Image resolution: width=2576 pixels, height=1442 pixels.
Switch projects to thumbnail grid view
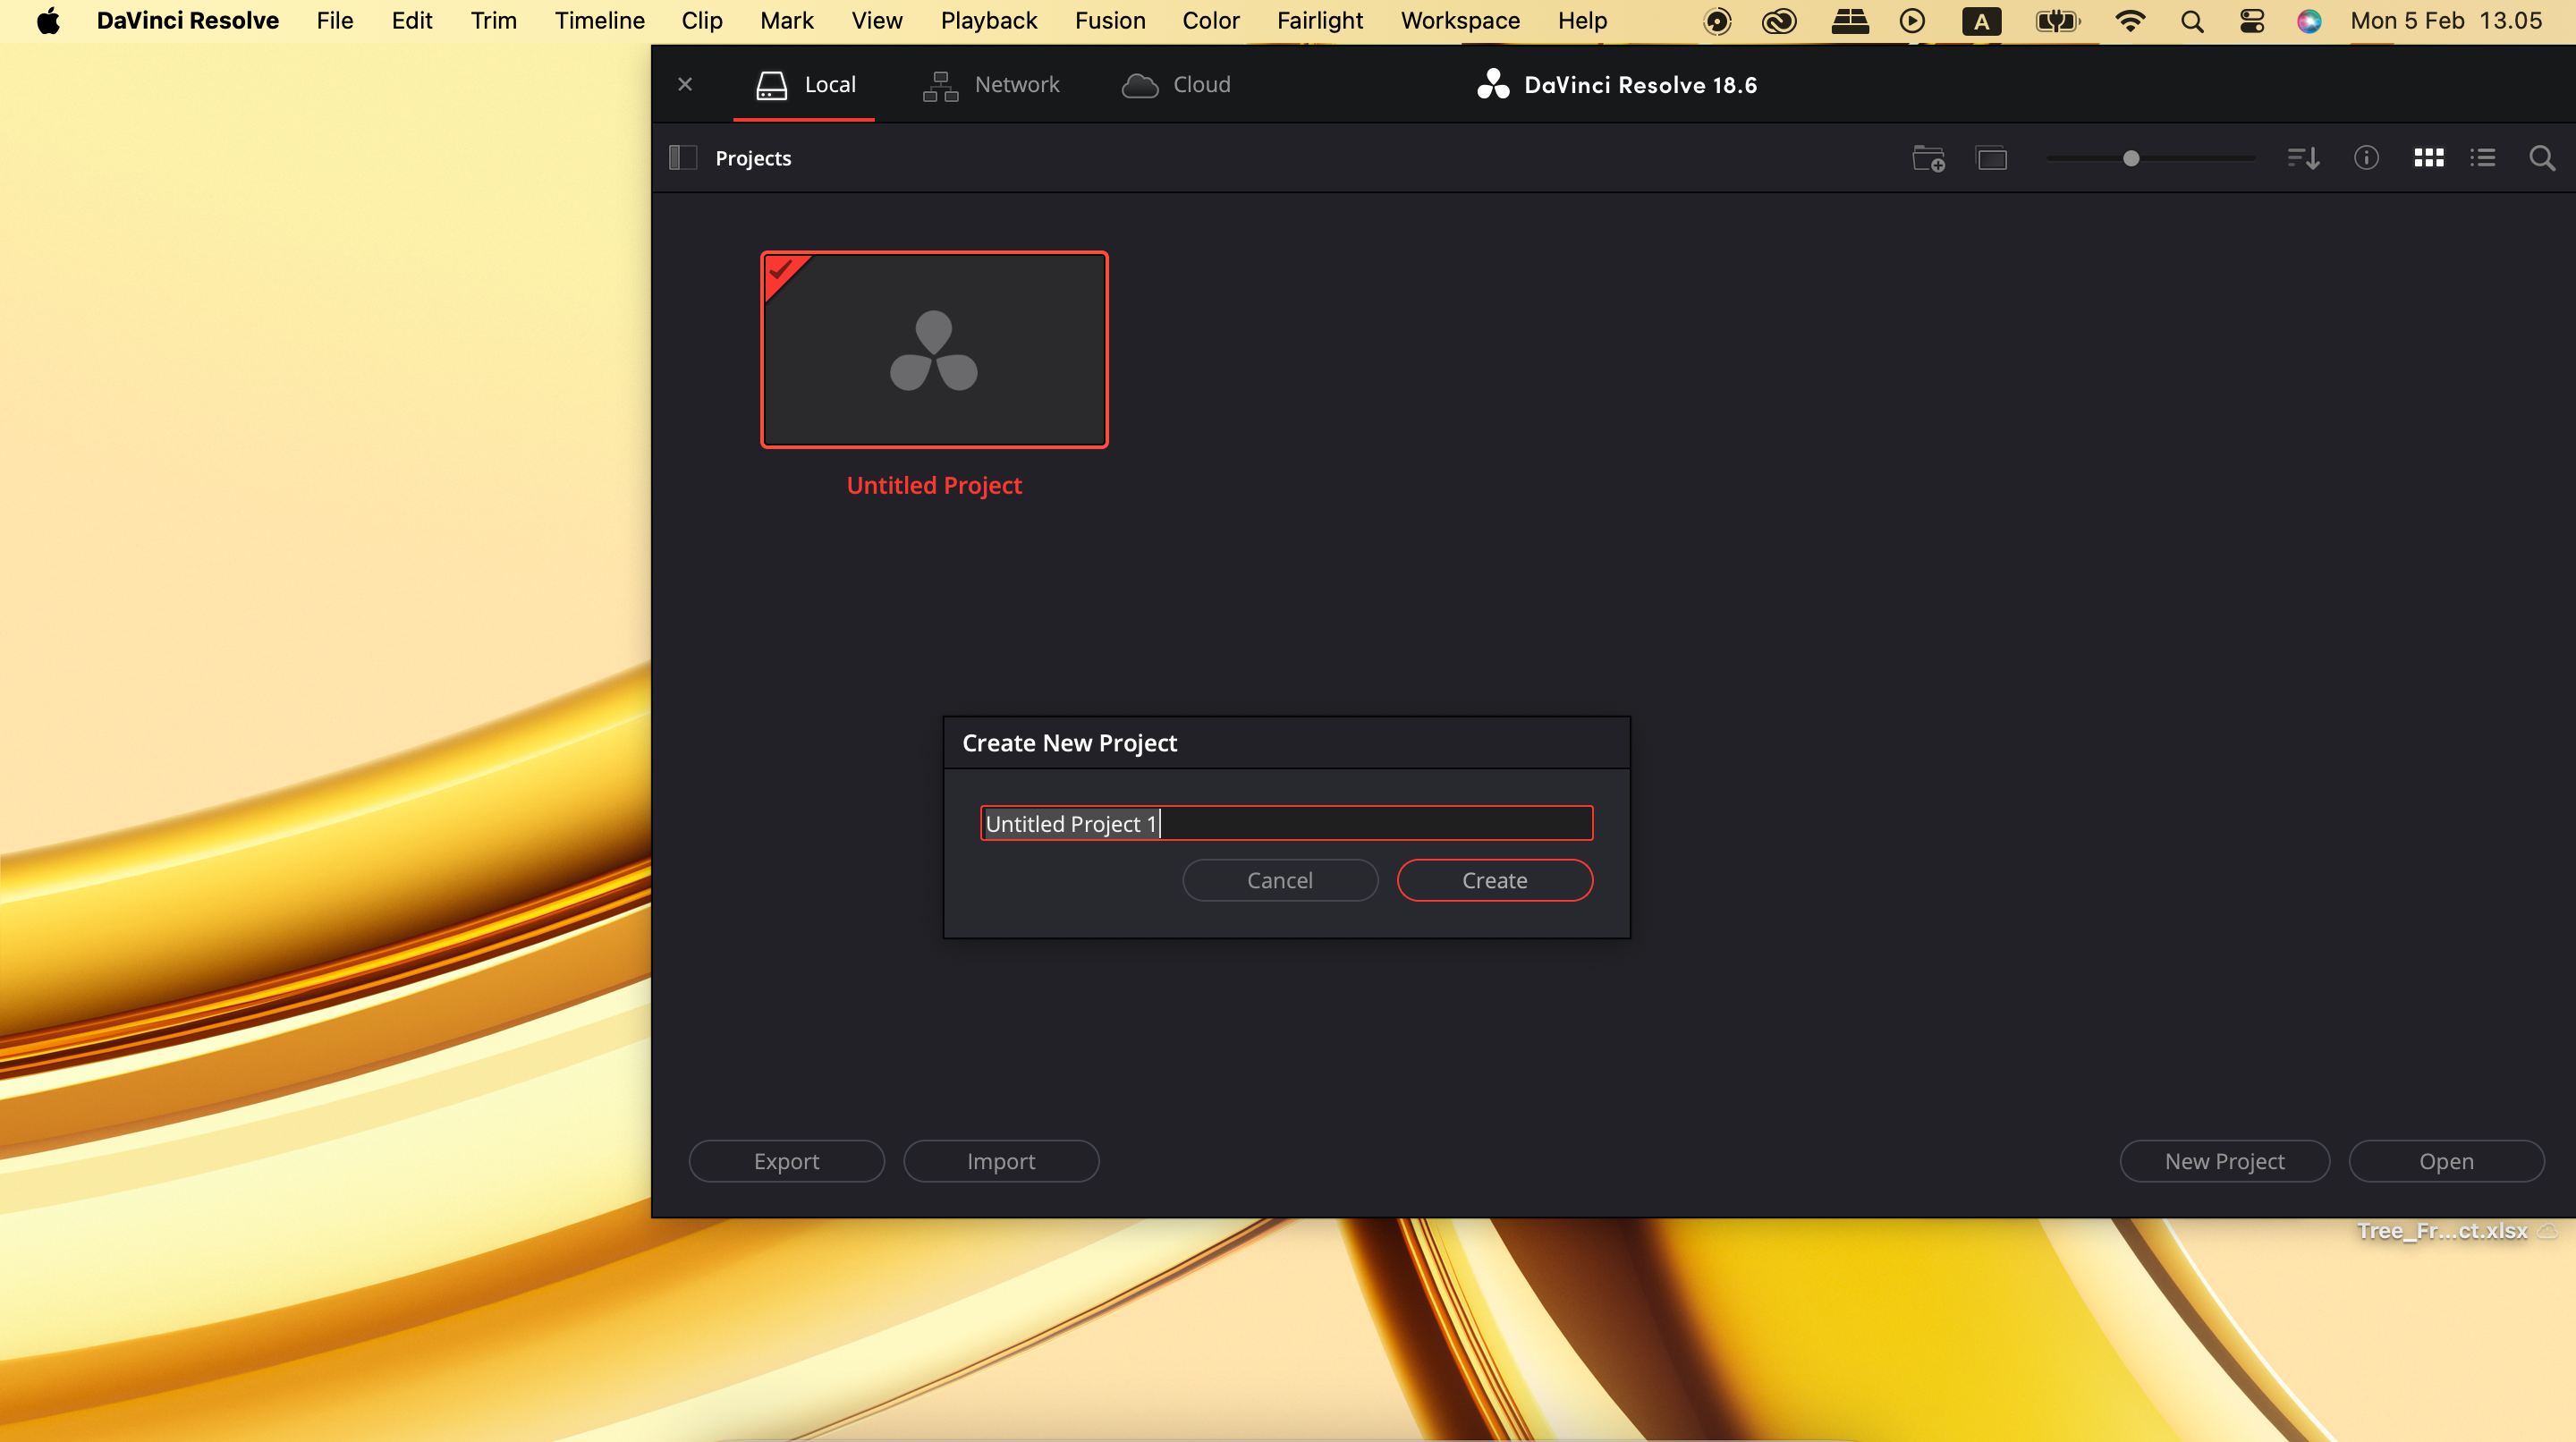[x=2428, y=157]
